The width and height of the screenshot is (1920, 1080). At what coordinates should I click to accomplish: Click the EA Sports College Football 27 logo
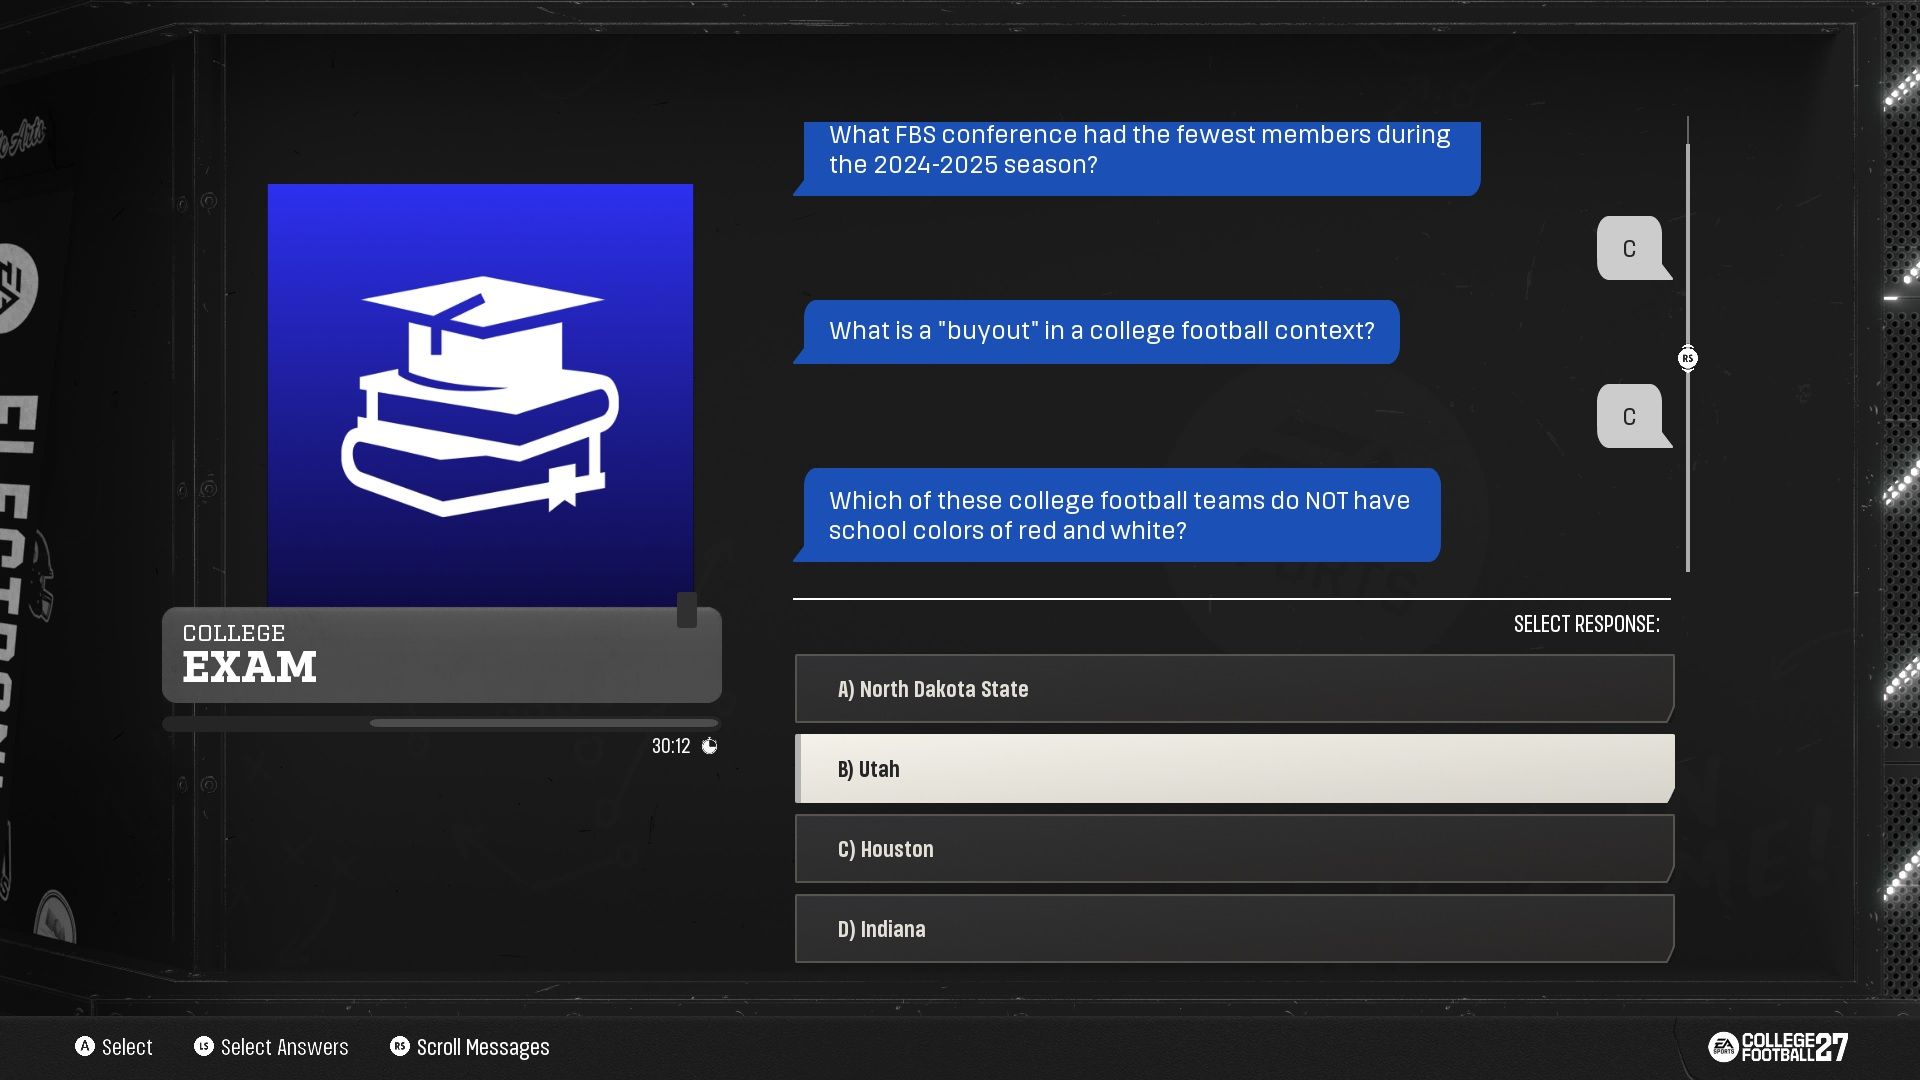[1778, 1047]
